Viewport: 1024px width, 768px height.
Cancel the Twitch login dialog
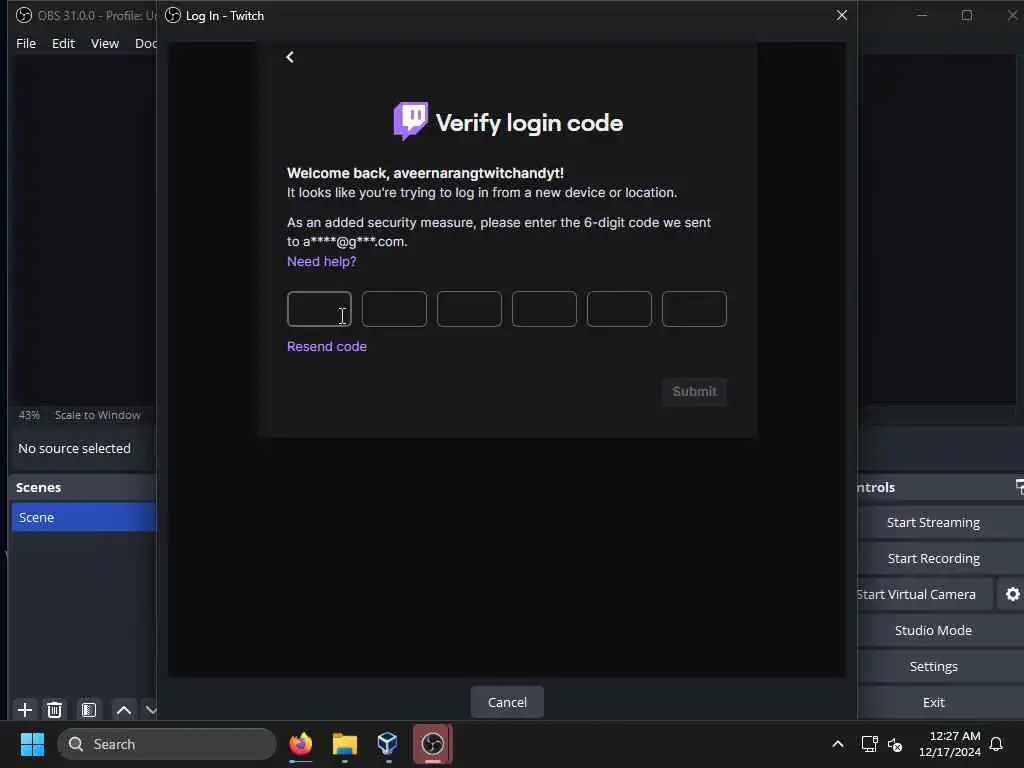pos(507,702)
